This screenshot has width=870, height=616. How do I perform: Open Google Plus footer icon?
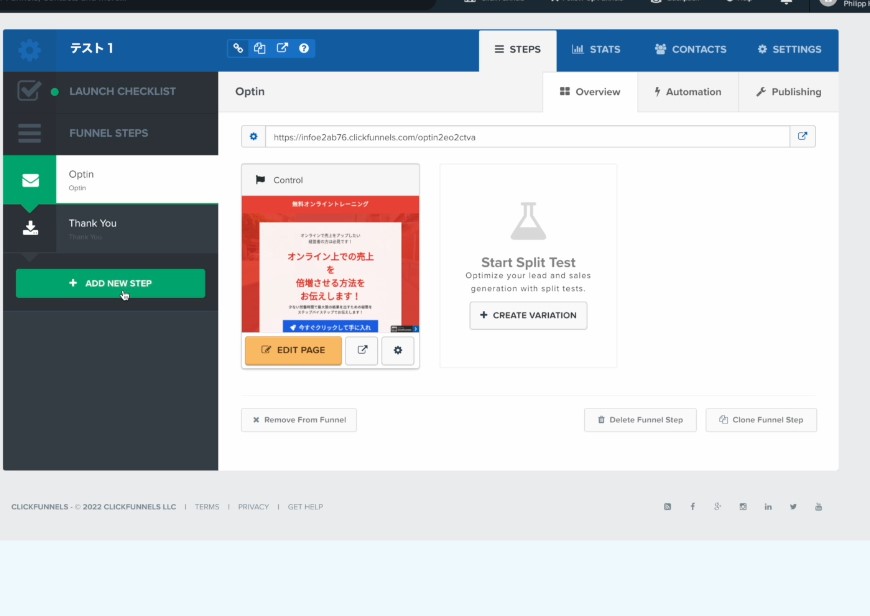point(717,507)
